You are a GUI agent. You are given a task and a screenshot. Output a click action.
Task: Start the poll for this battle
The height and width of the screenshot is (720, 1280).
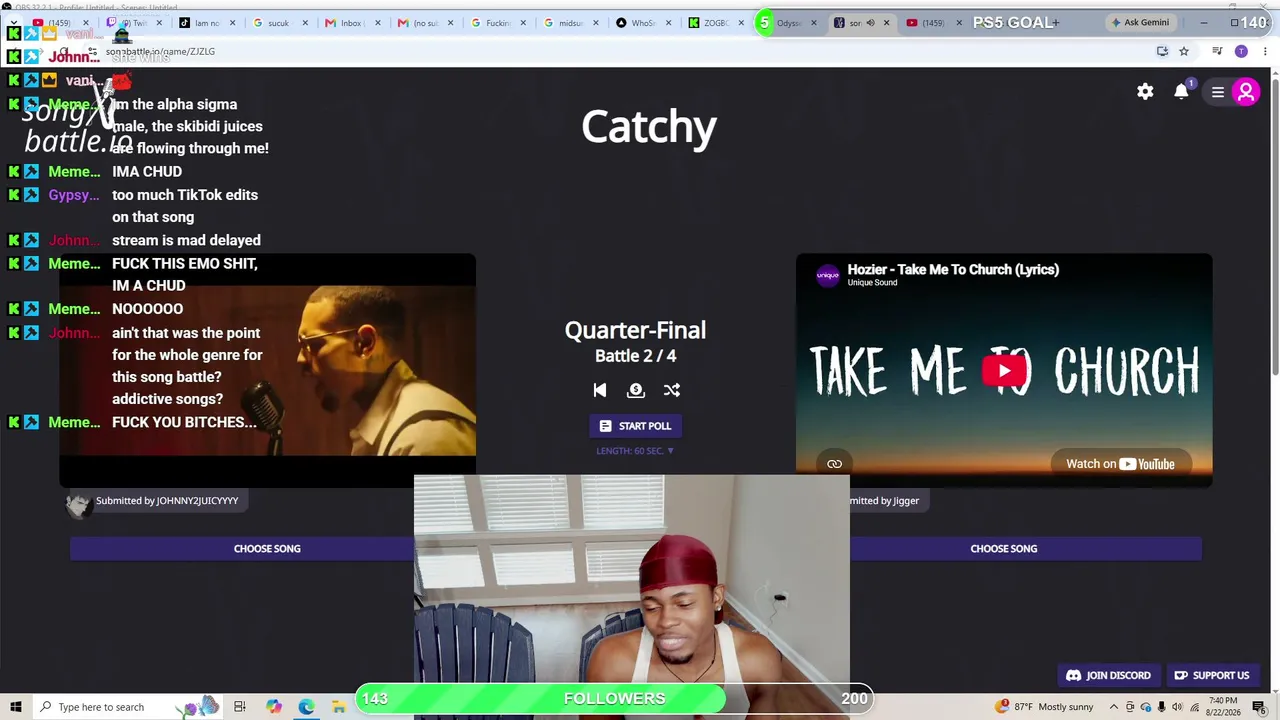click(x=635, y=426)
